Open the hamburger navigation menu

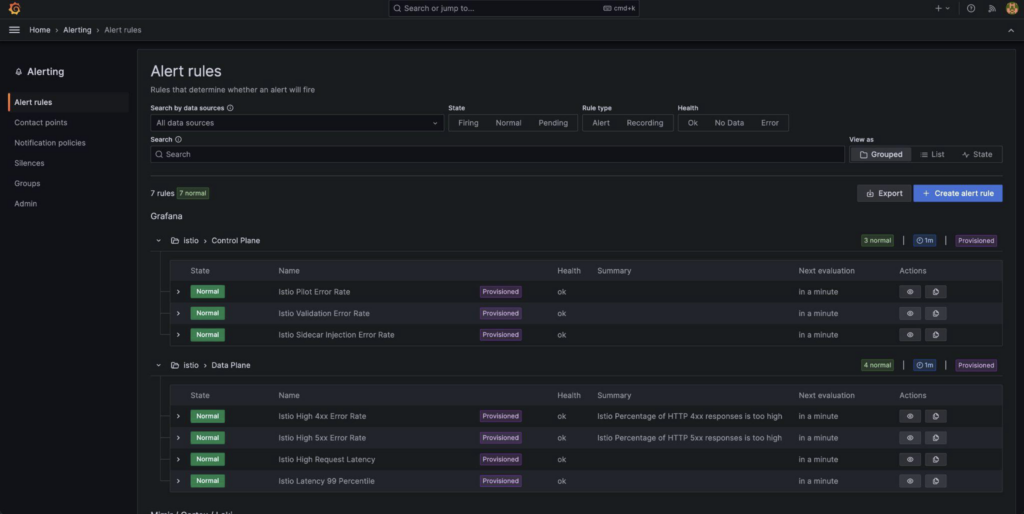point(14,30)
